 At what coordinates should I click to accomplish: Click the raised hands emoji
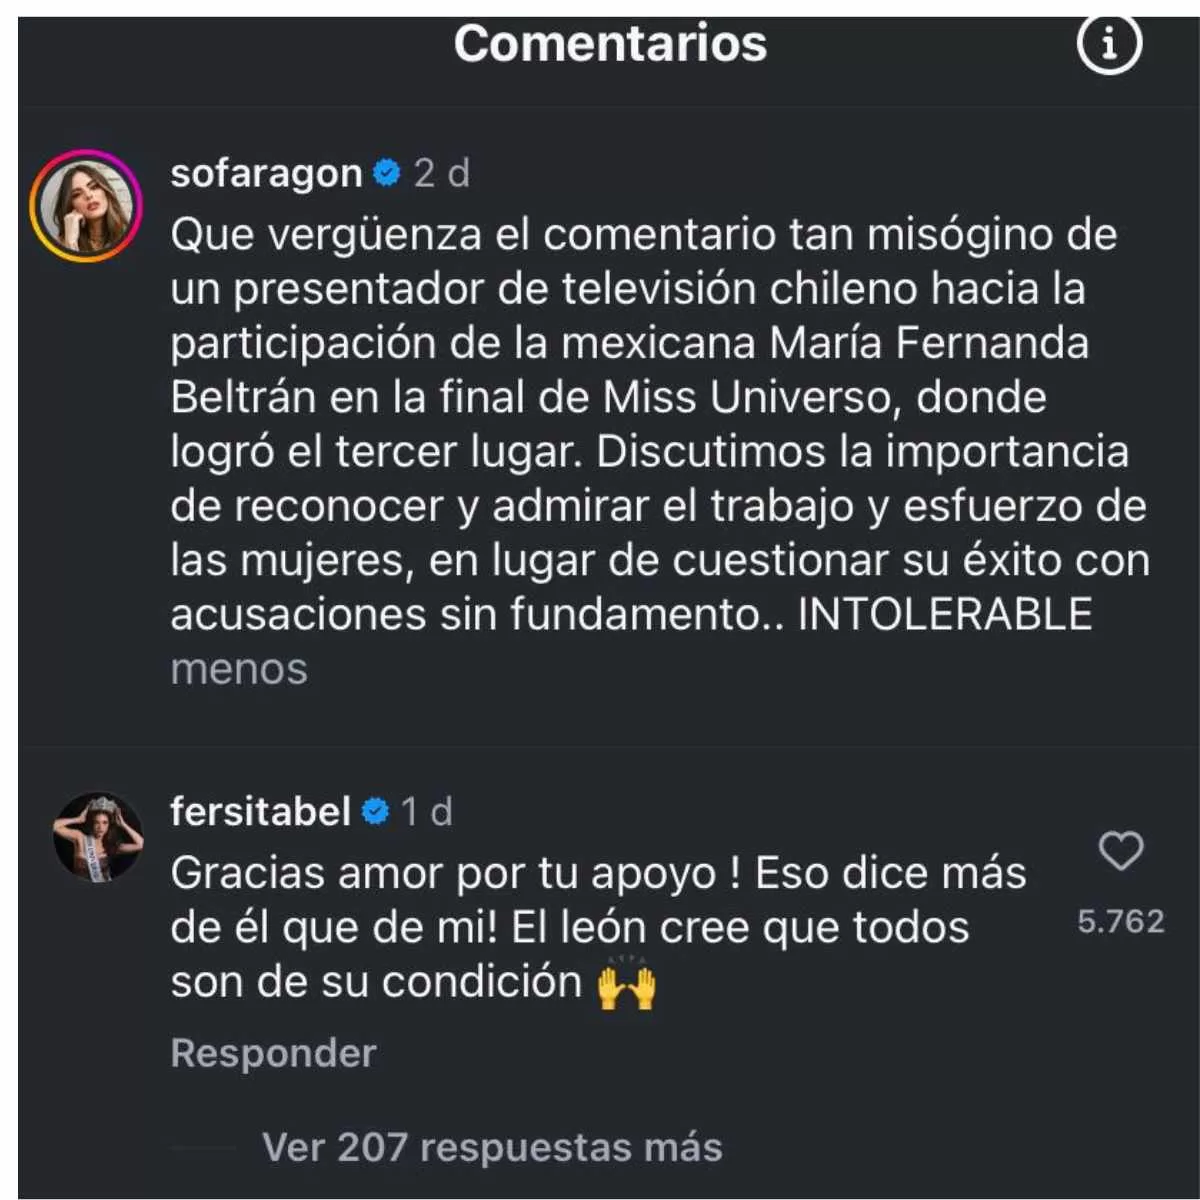[x=627, y=984]
